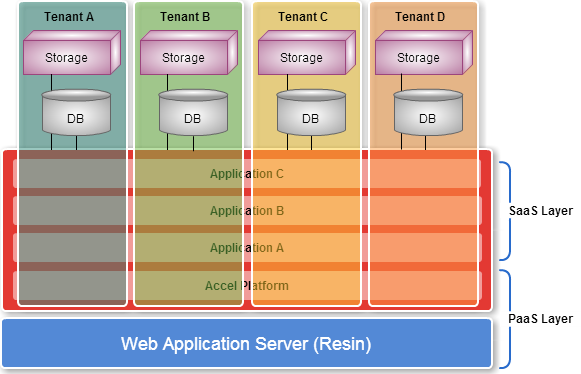581x374 pixels.
Task: Select the Tenant A DB cylinder
Action: click(x=76, y=112)
